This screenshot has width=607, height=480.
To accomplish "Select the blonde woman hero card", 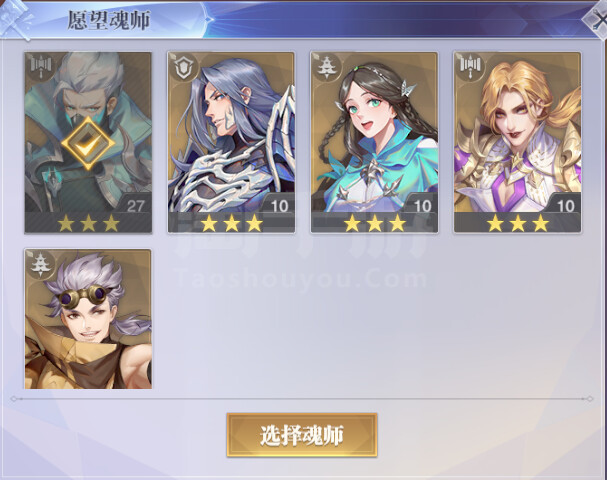I will [x=518, y=142].
